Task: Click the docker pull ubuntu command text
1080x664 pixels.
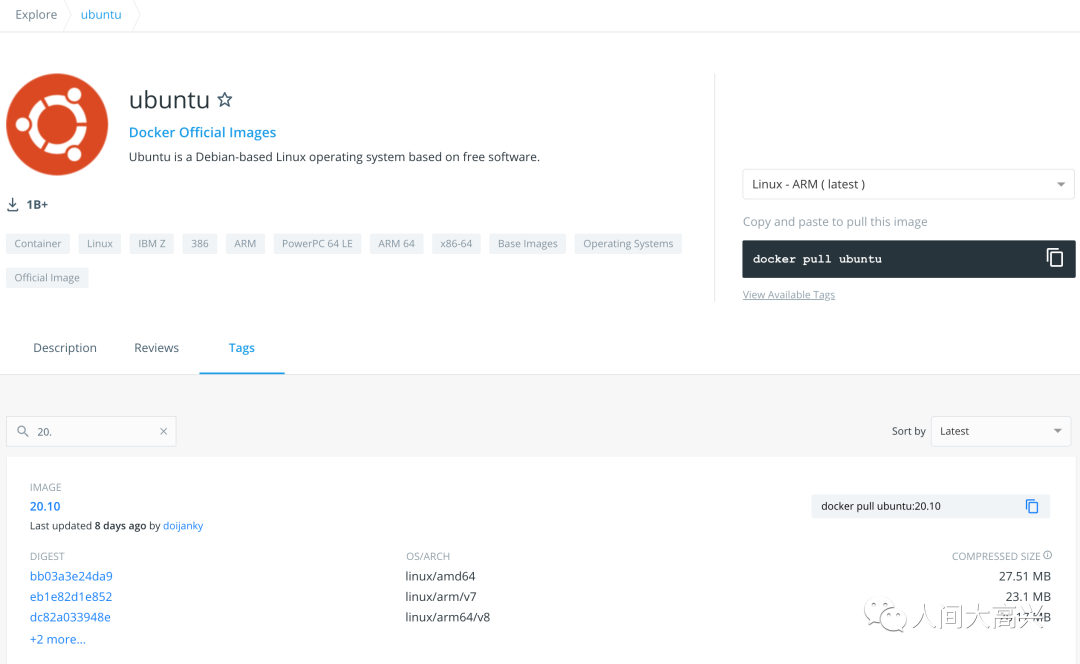Action: [x=817, y=259]
